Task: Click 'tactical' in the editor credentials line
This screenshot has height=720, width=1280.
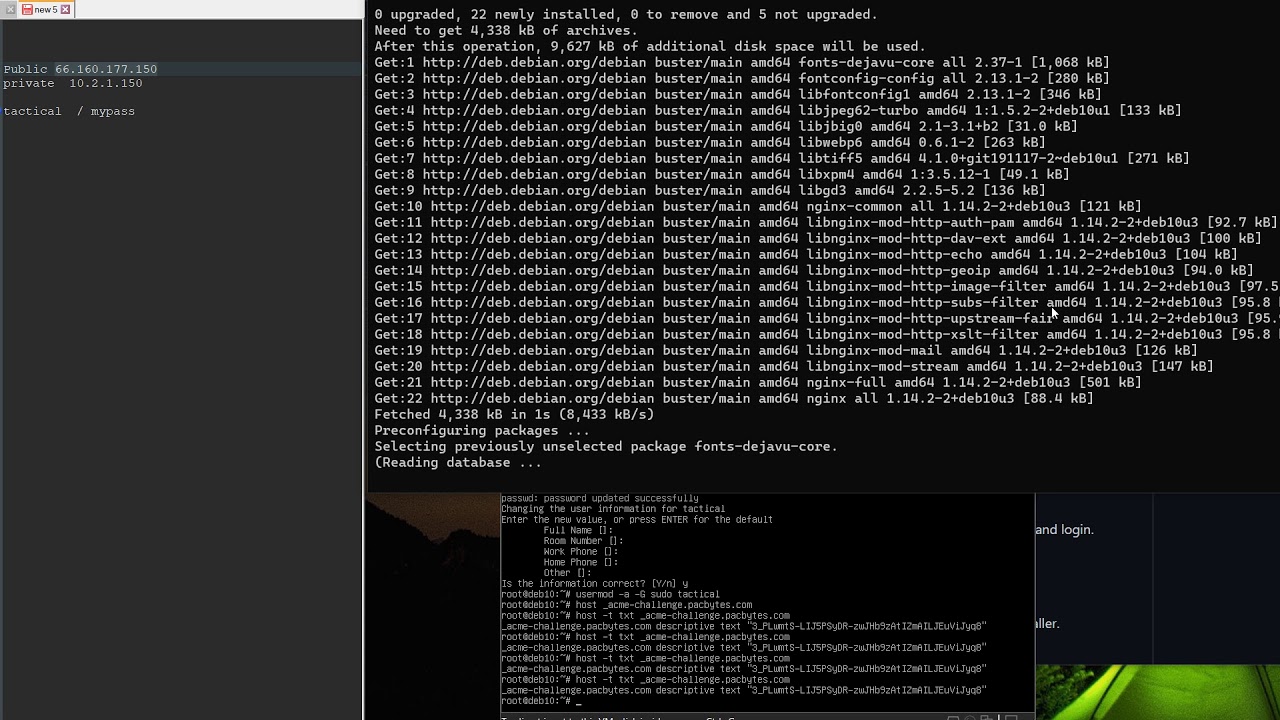Action: pyautogui.click(x=32, y=111)
